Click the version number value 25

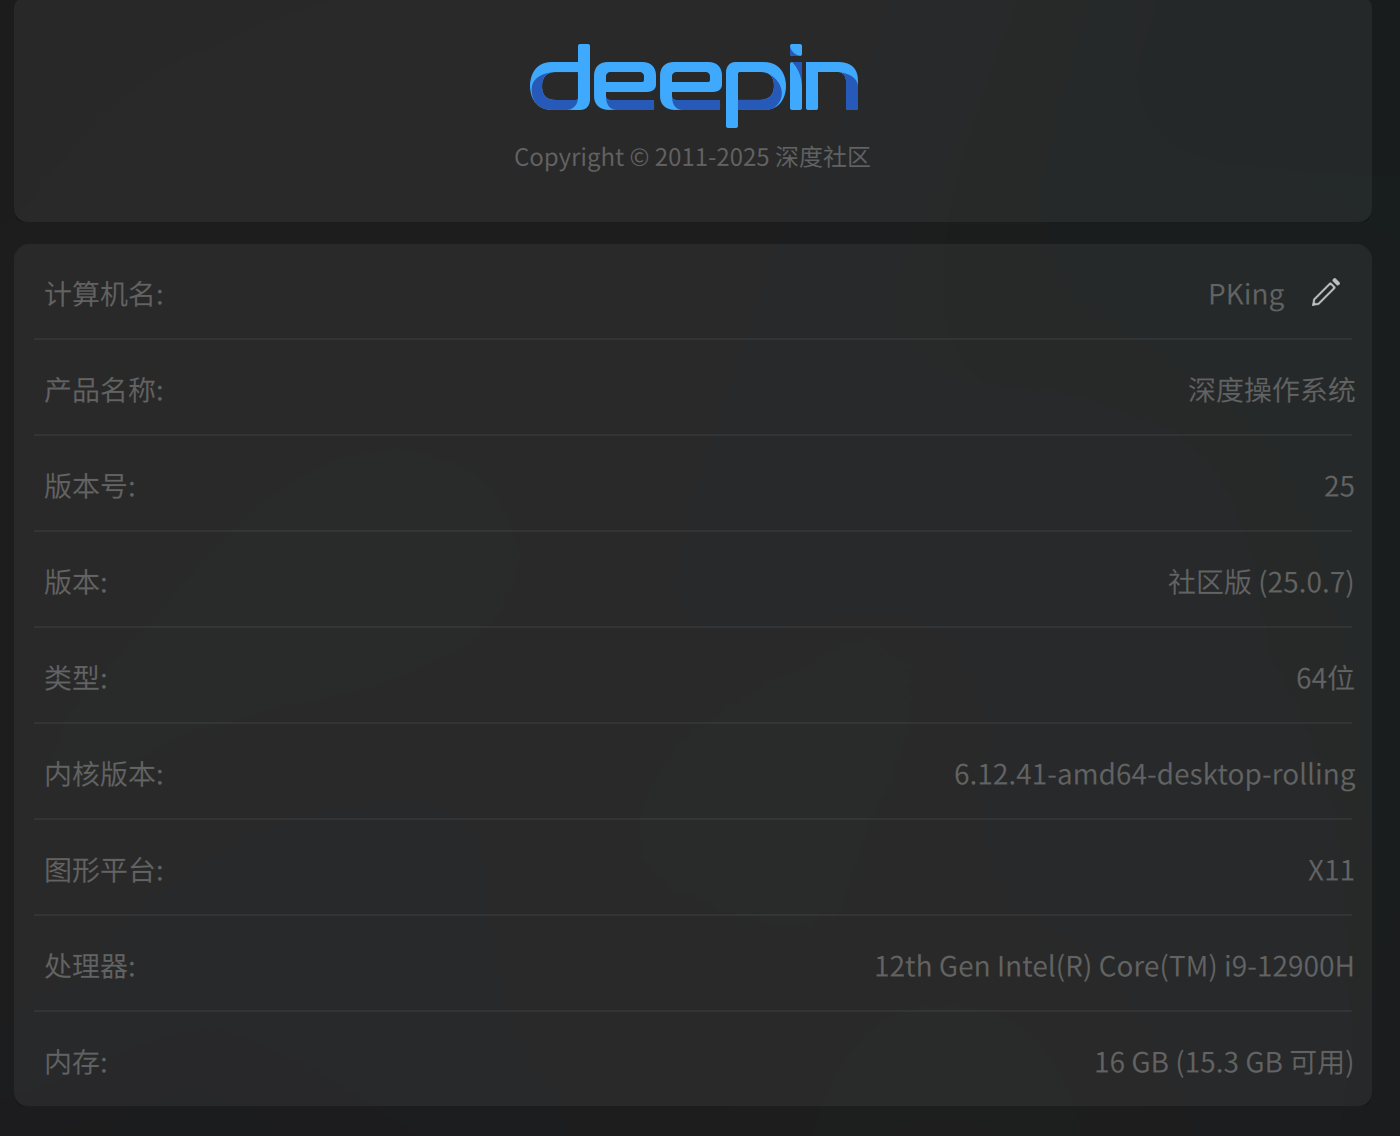1339,486
